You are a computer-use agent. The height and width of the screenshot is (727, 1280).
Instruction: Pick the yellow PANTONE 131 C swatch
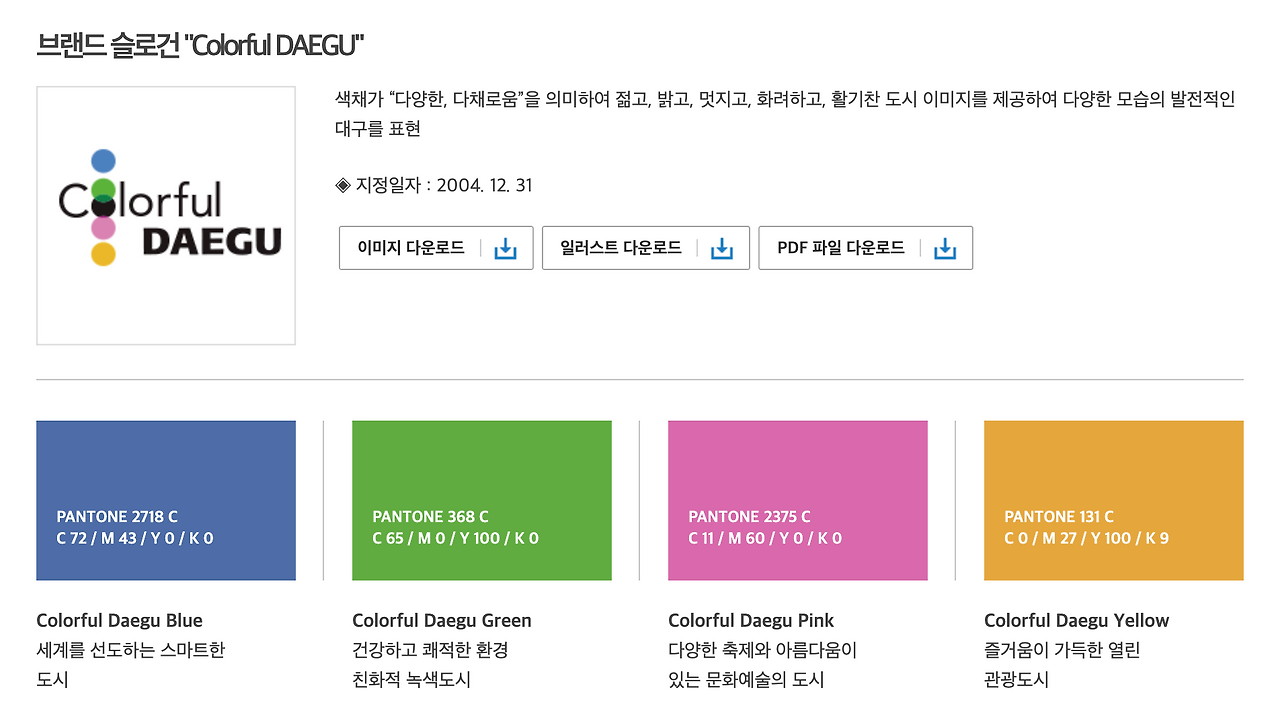tap(1114, 500)
